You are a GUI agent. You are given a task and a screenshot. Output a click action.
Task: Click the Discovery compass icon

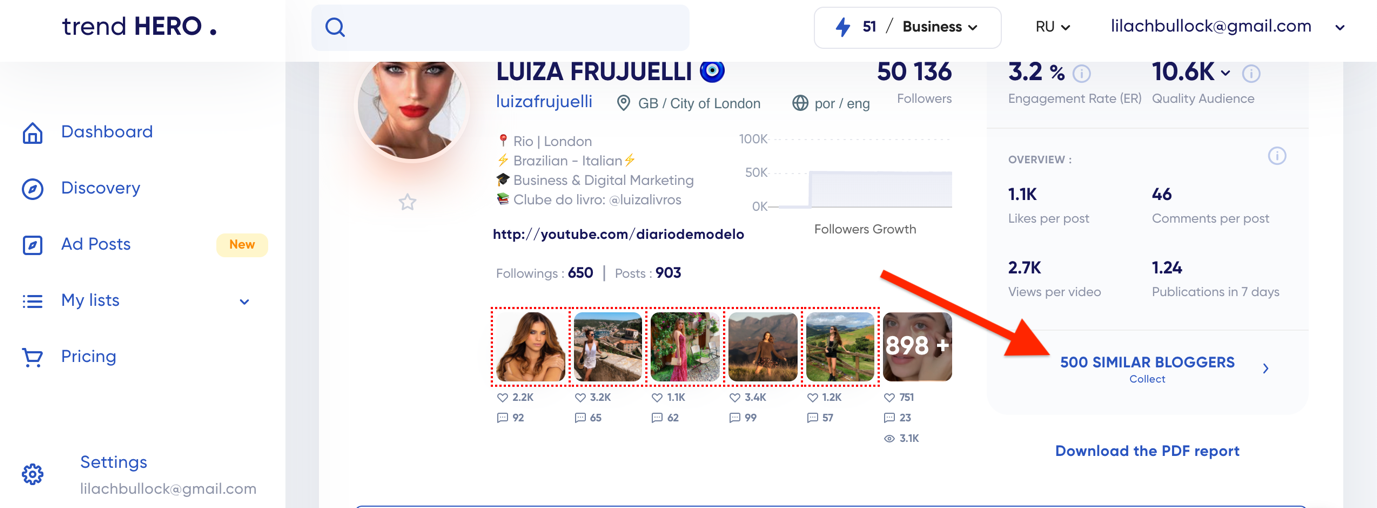[33, 189]
